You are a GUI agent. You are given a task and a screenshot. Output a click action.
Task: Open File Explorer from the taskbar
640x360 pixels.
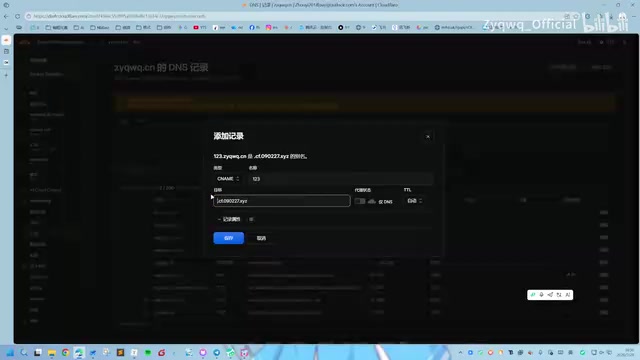click(x=51, y=353)
